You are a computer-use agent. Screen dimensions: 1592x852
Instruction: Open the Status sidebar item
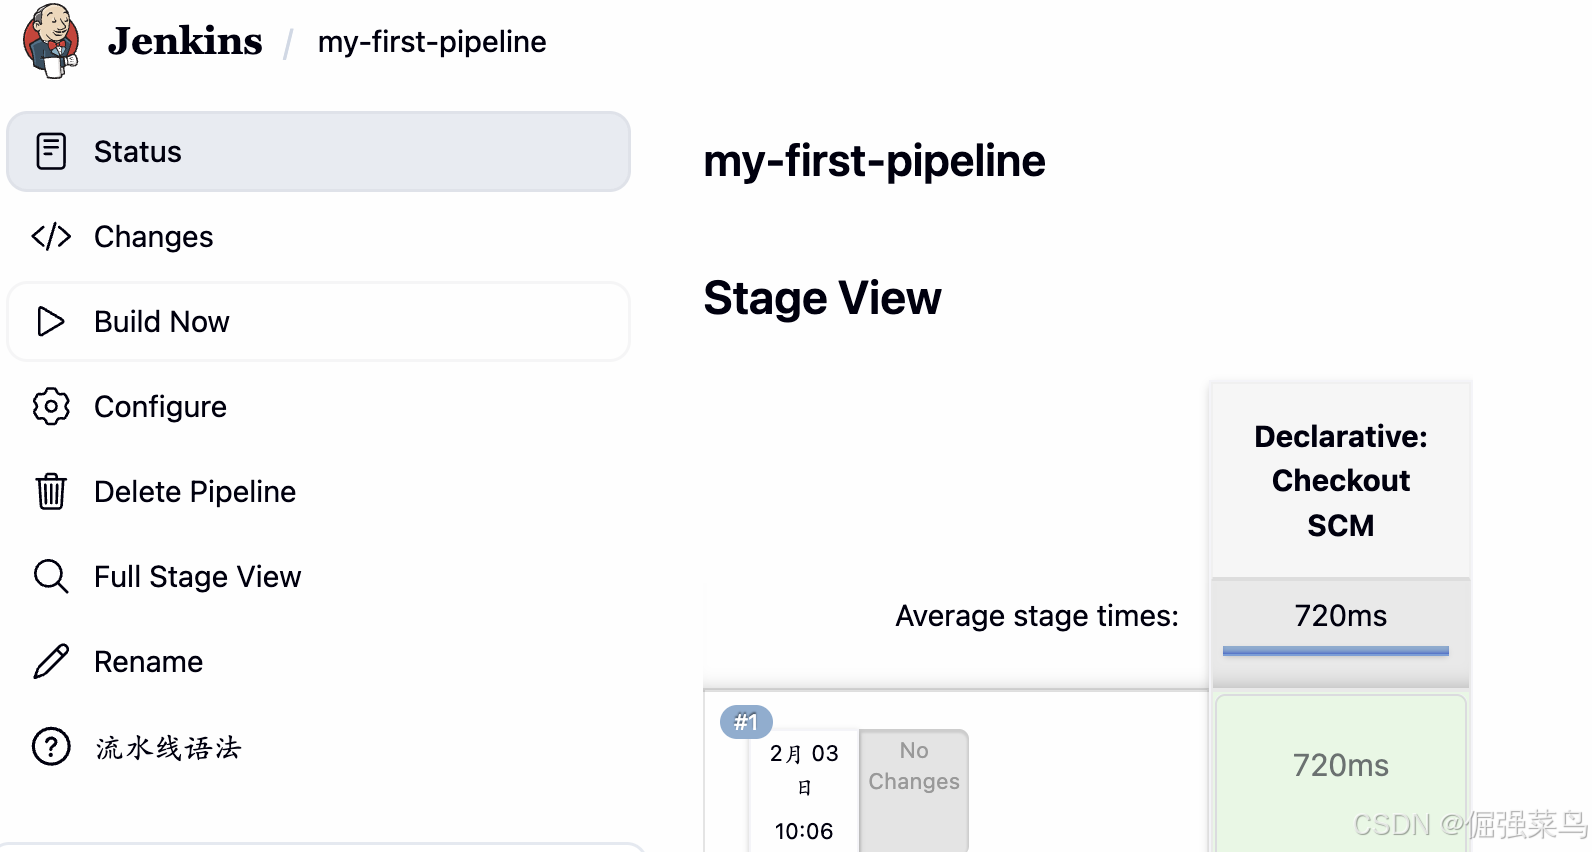pos(138,152)
